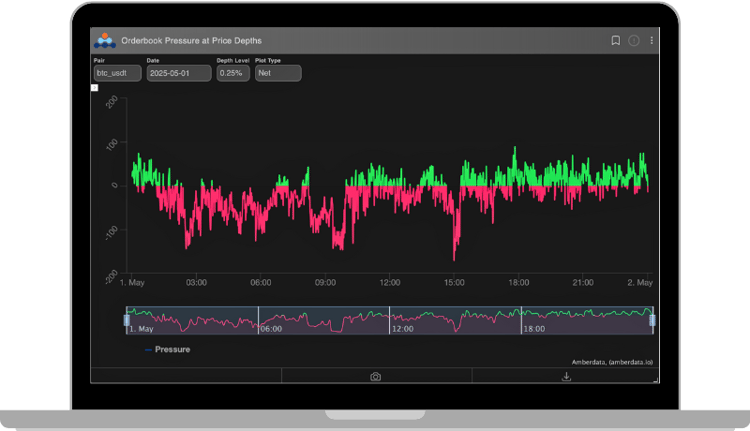Click the Orderbook Pressure at Price Depths title
Viewport: 750px width, 431px height.
click(x=191, y=41)
